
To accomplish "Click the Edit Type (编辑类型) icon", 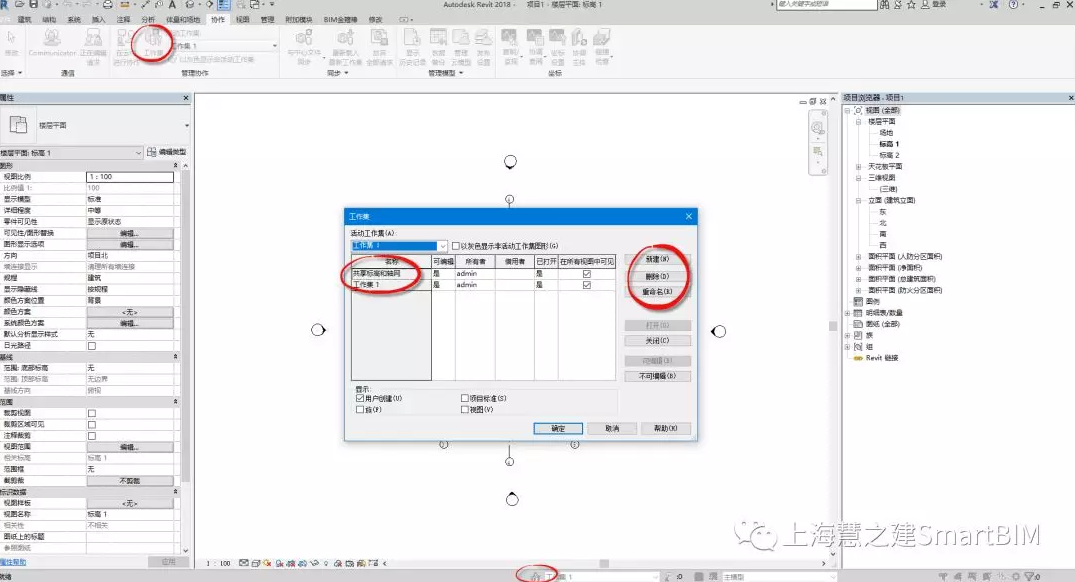I will point(152,152).
